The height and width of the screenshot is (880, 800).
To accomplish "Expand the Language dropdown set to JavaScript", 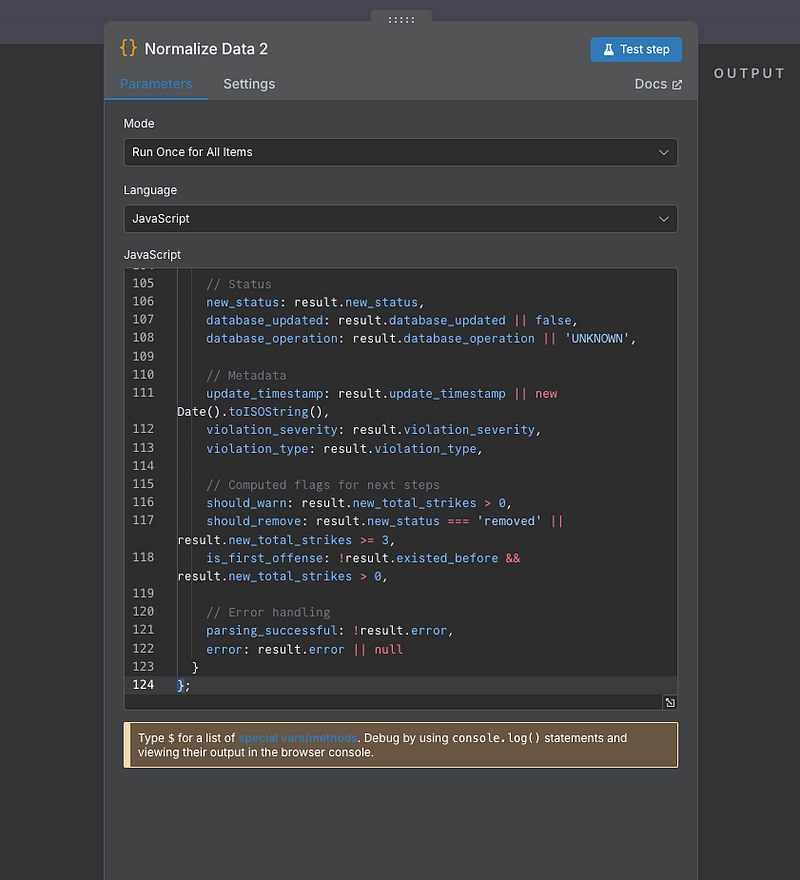I will coord(400,218).
